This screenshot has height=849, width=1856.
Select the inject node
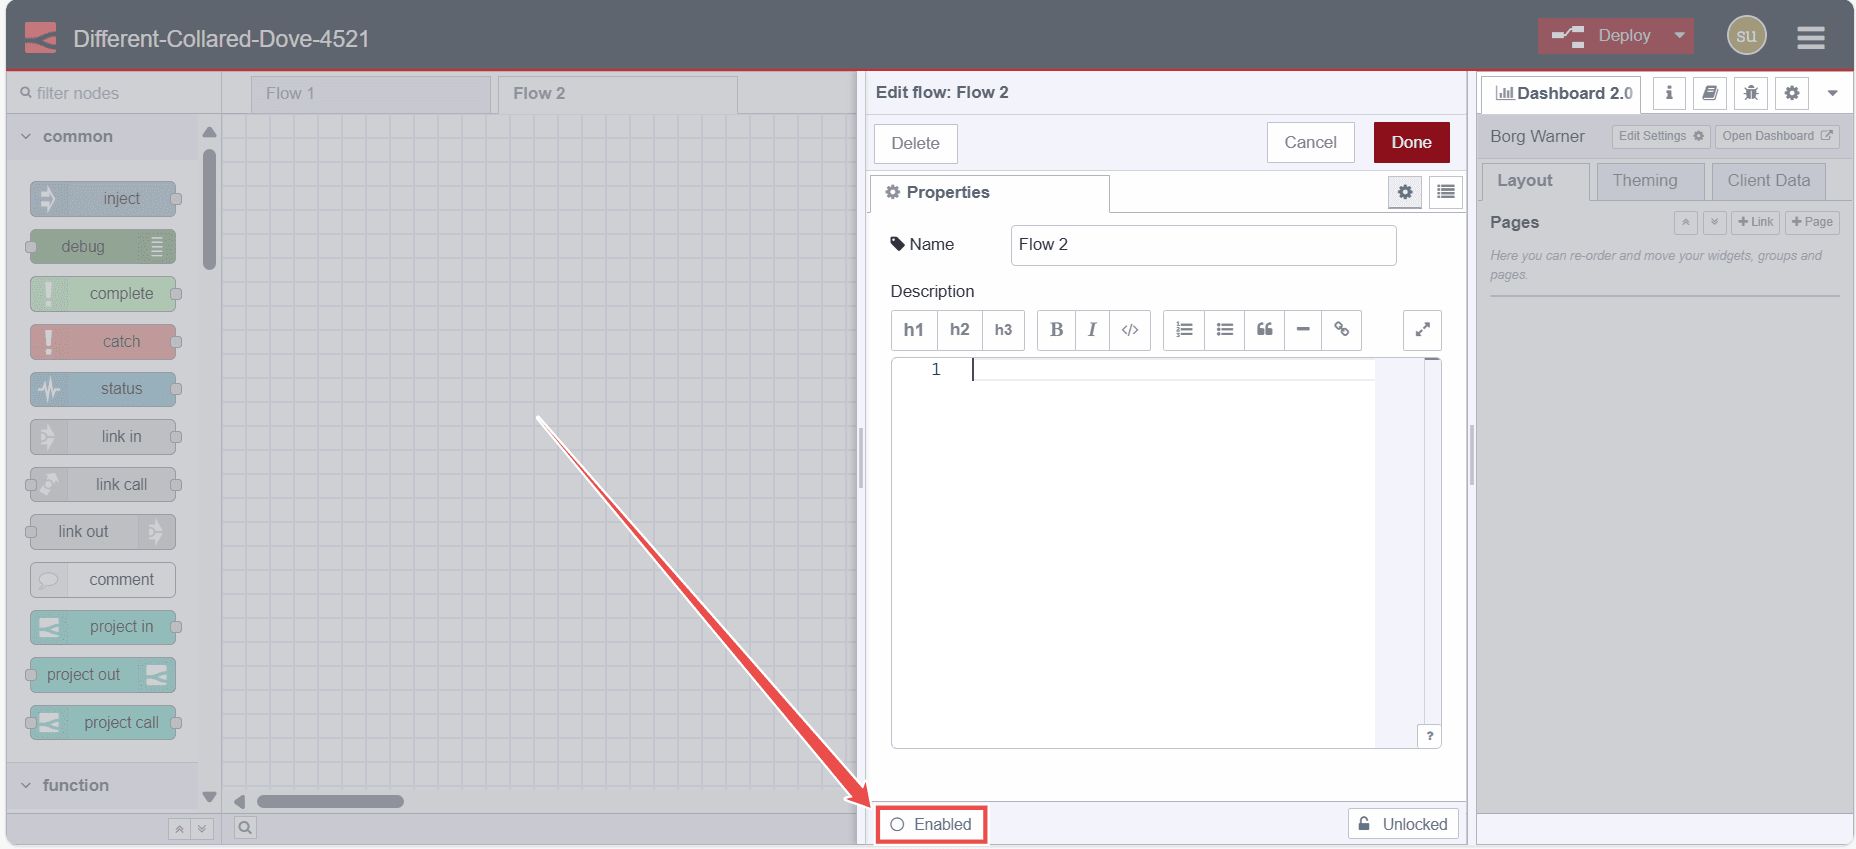[103, 199]
